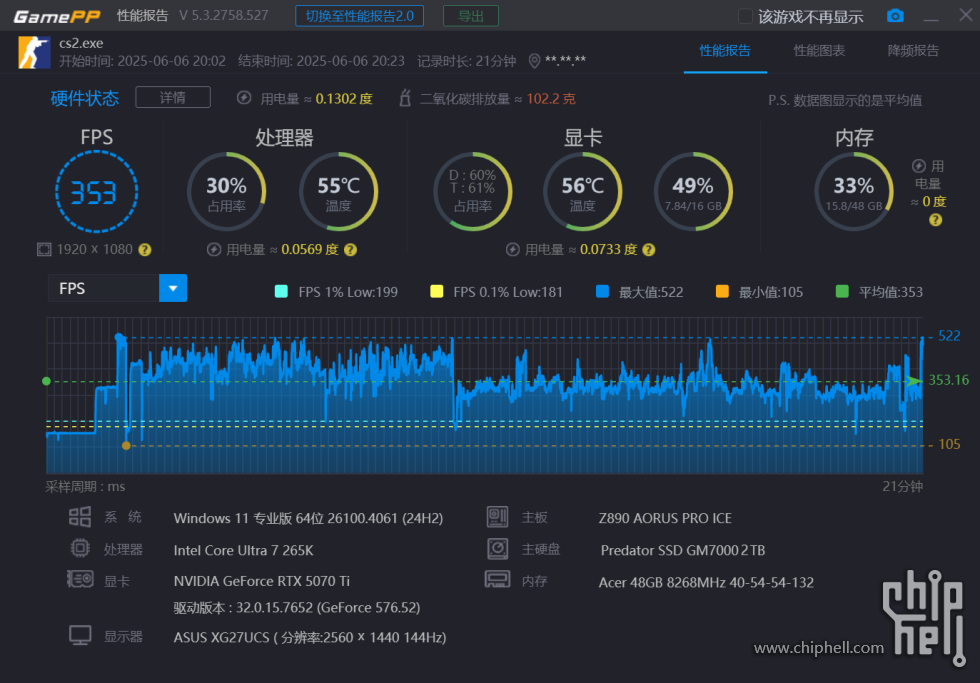Click the GPU 56℃ temperature gauge
980x683 pixels.
pyautogui.click(x=582, y=192)
